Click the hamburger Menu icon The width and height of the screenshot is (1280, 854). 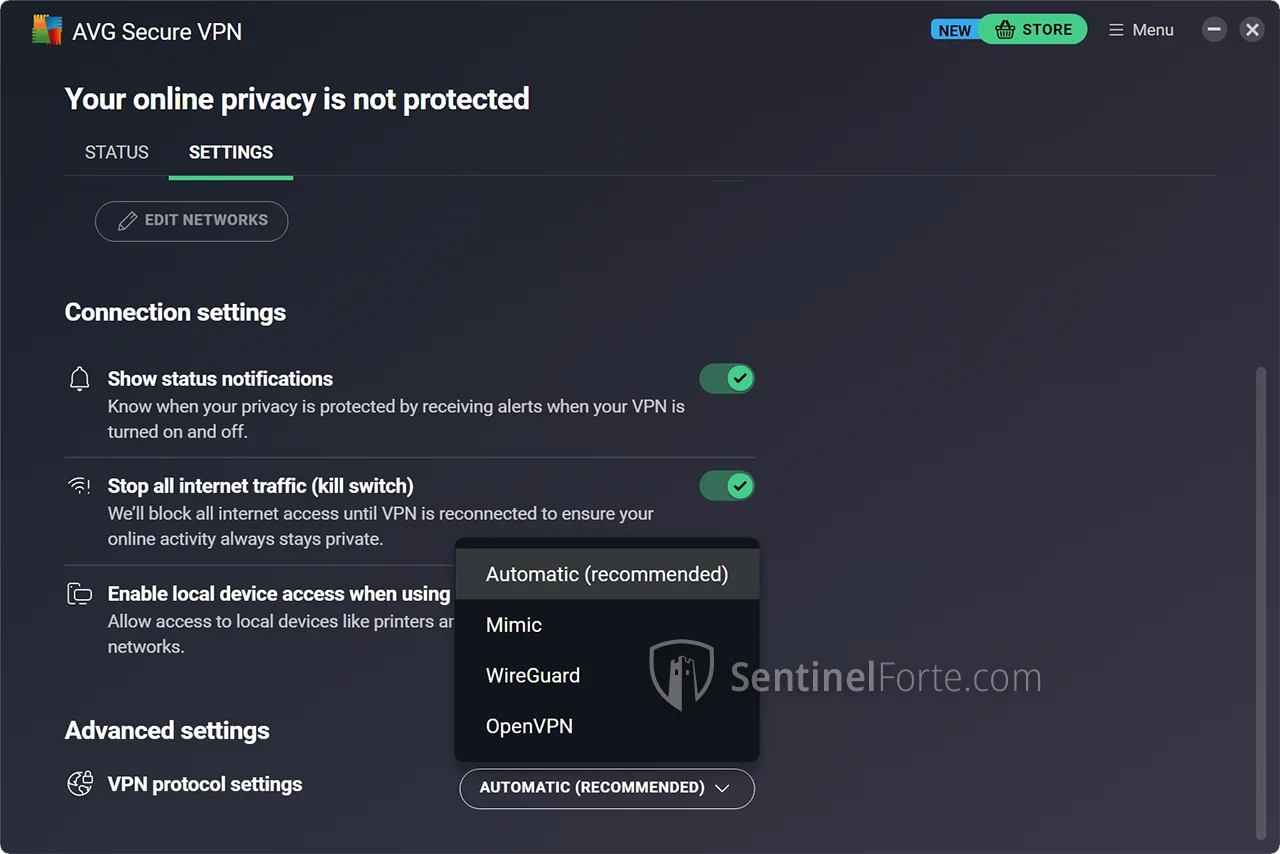pyautogui.click(x=1117, y=30)
